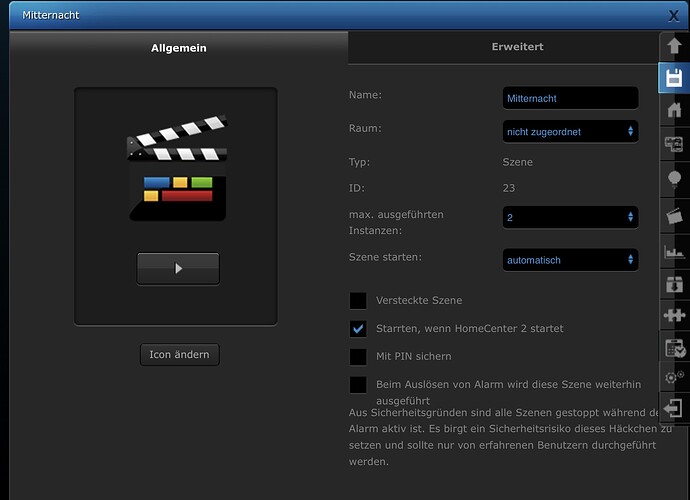Open the puzzle piece plugins icon

tap(674, 315)
